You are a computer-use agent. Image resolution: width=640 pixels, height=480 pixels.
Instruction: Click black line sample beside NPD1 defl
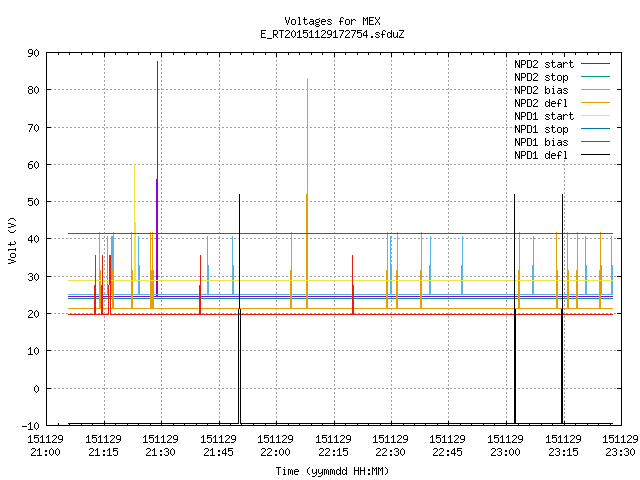pos(595,155)
